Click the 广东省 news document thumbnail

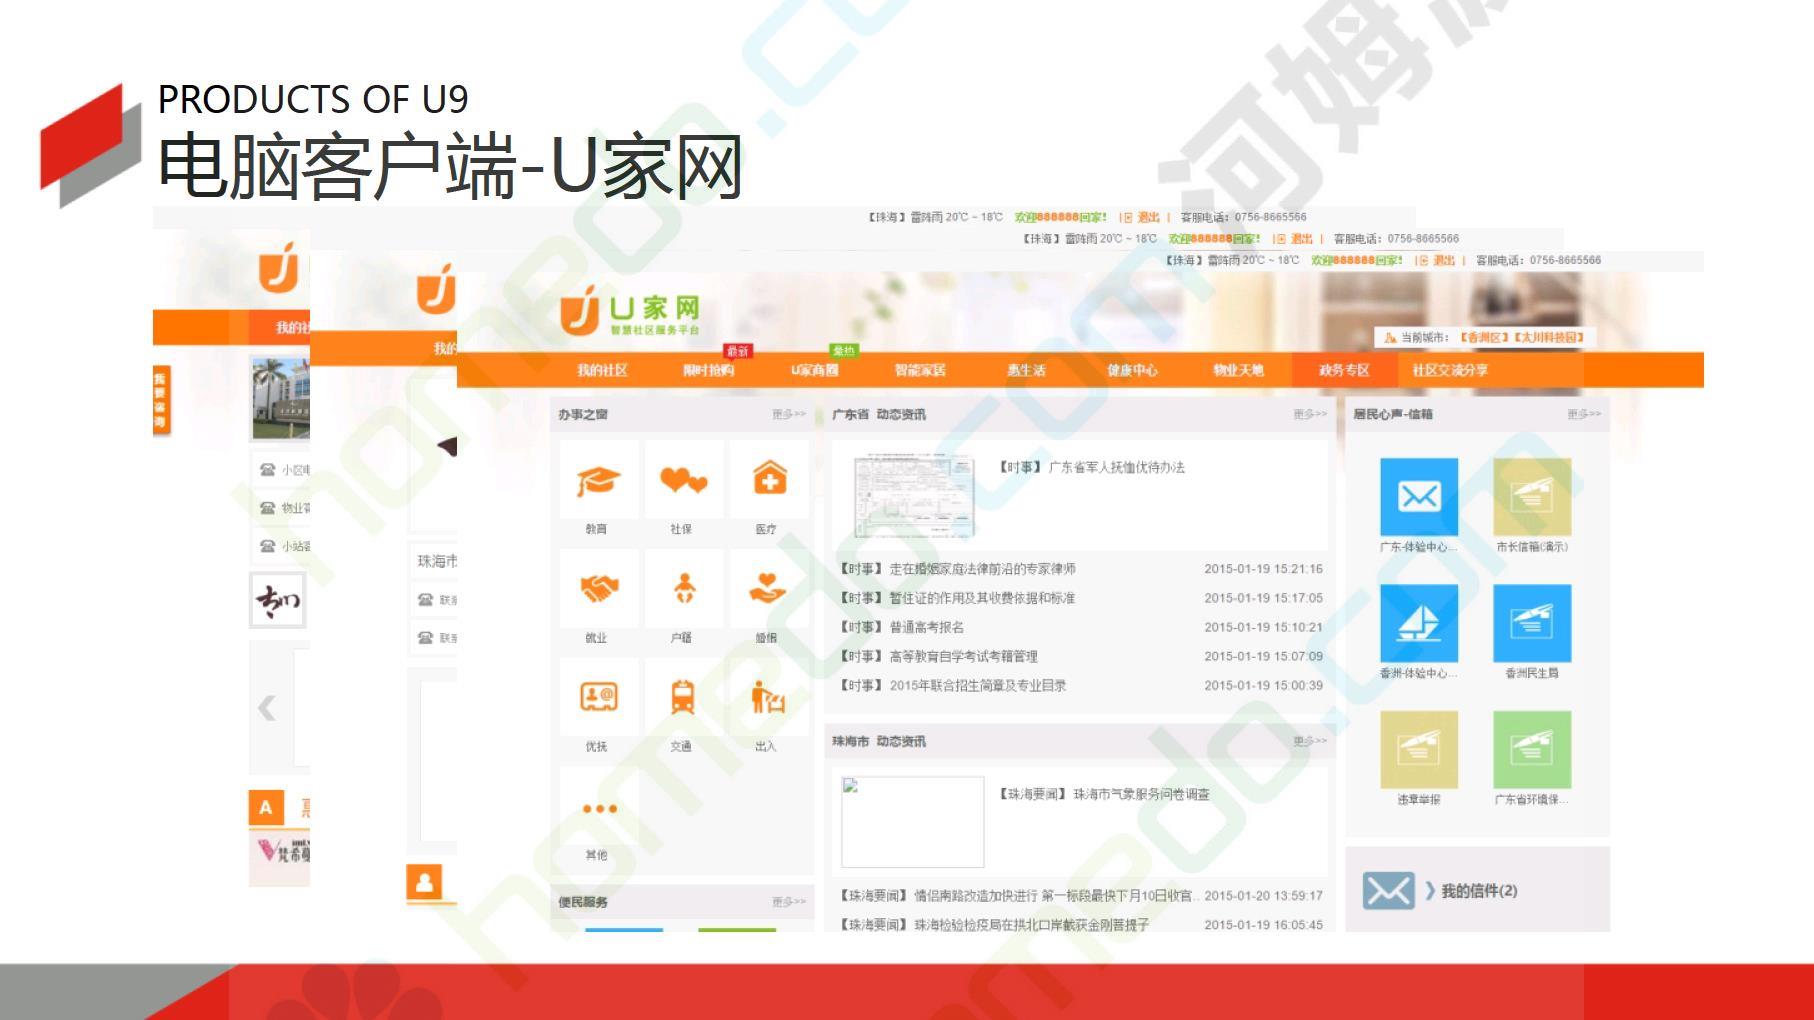[x=913, y=497]
